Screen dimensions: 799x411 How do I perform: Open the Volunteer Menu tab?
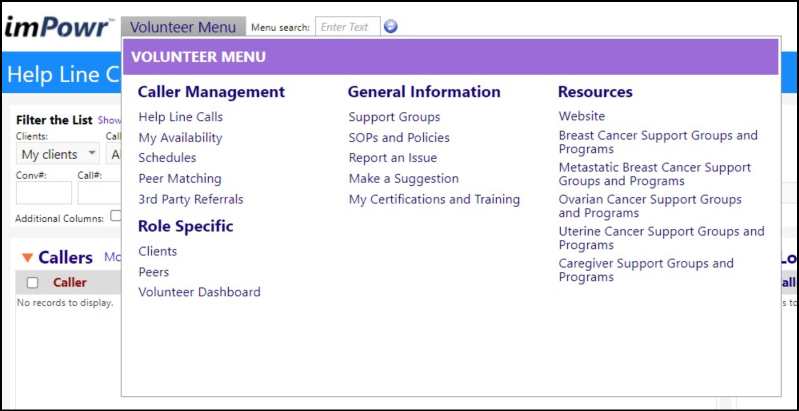pyautogui.click(x=183, y=26)
